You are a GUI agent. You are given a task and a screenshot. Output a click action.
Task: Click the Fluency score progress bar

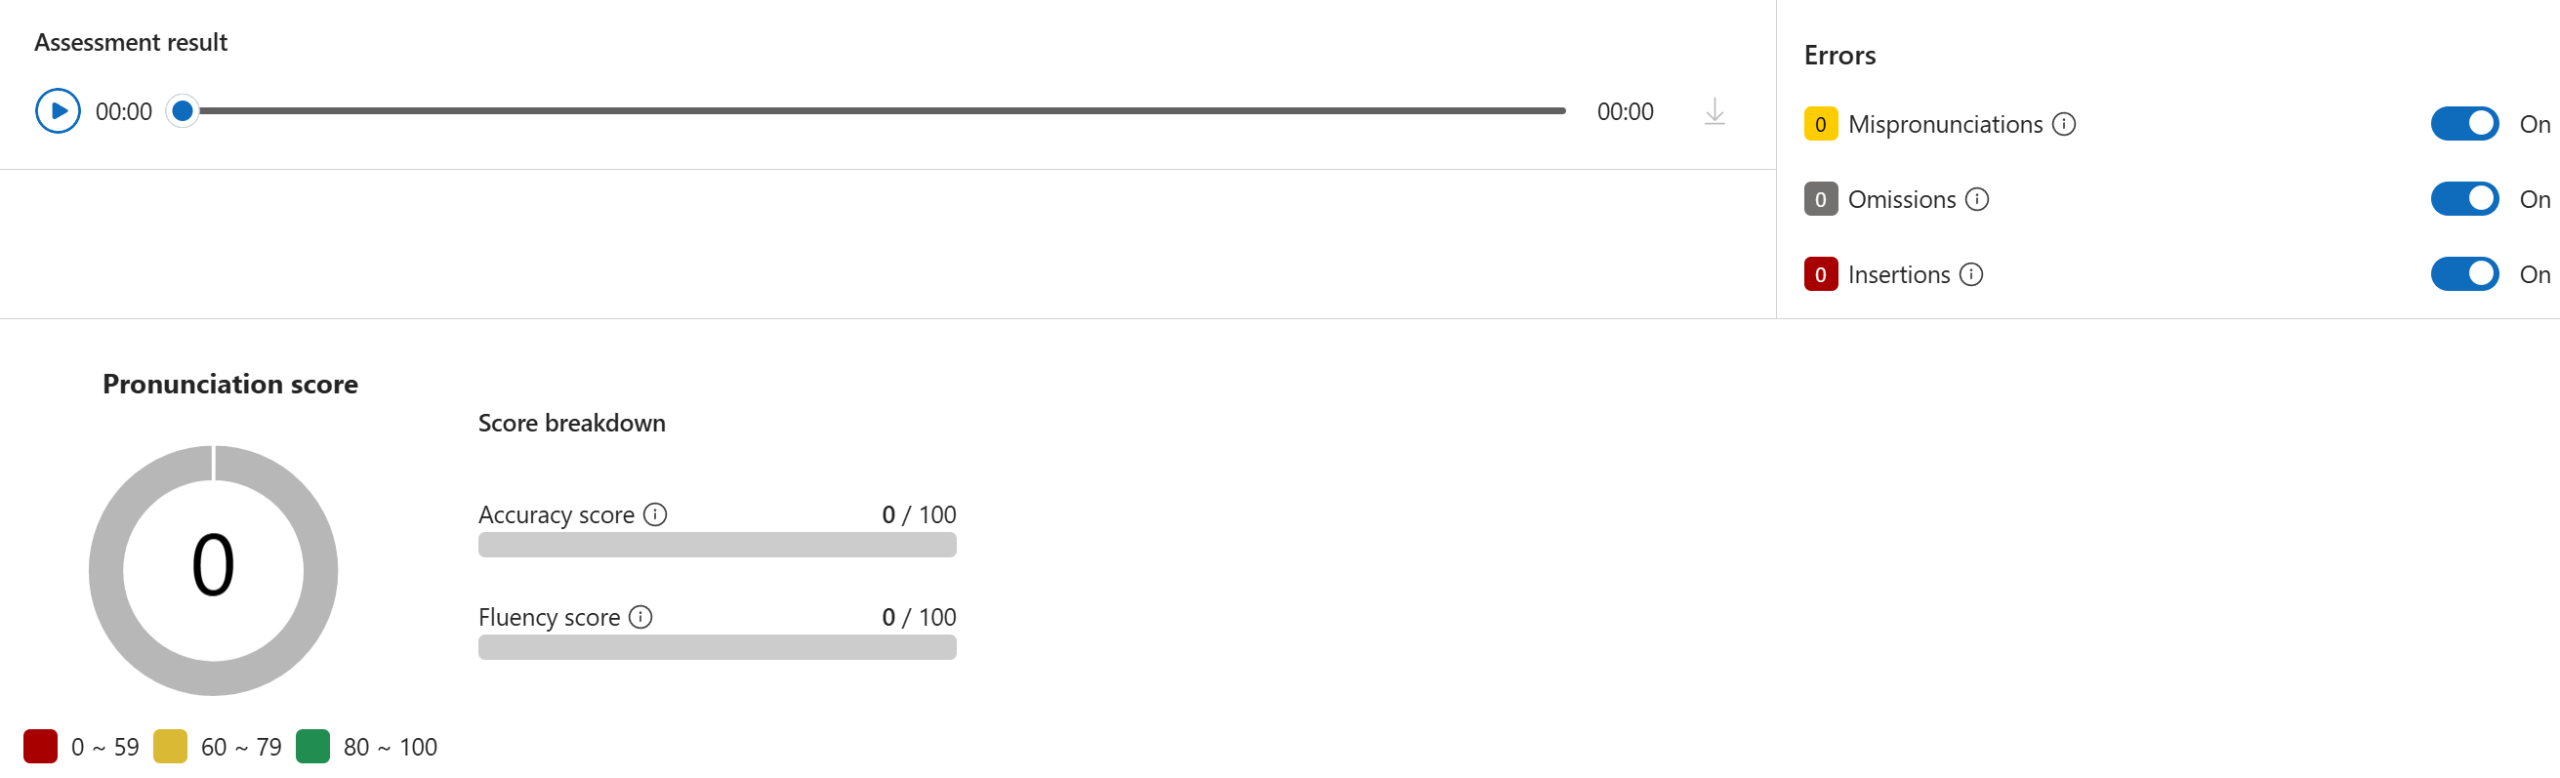pos(717,648)
